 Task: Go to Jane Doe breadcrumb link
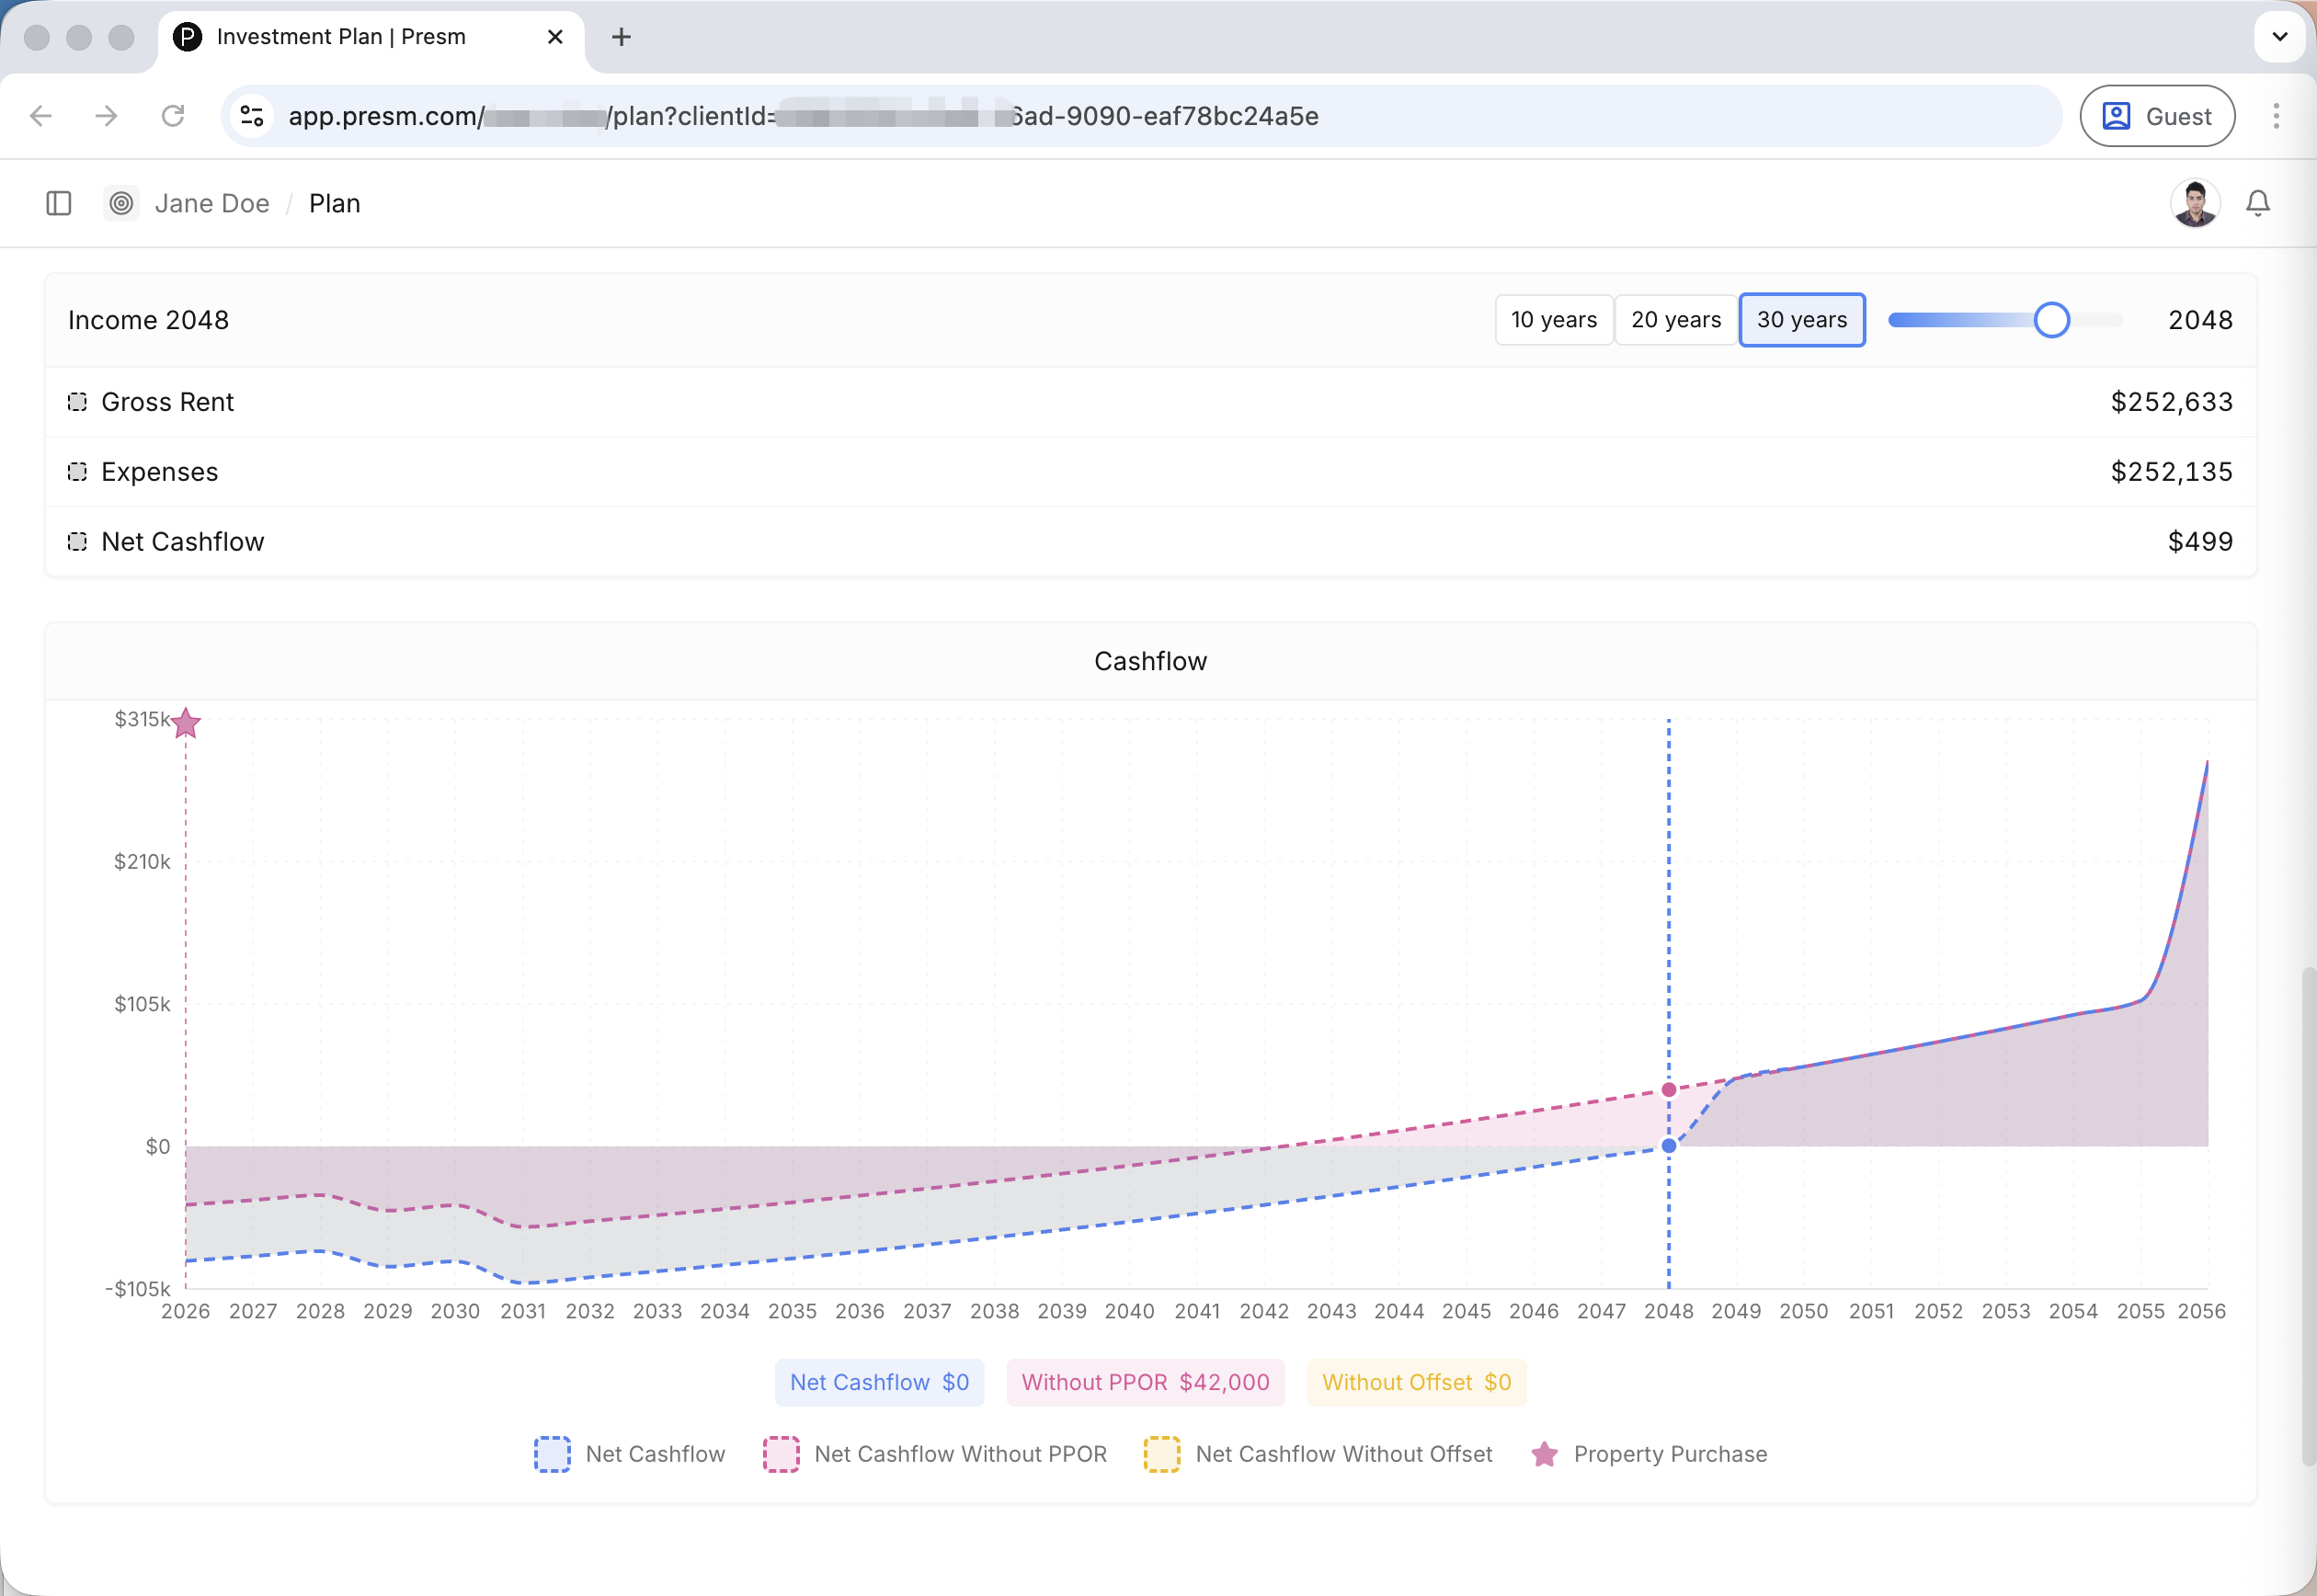[x=212, y=203]
